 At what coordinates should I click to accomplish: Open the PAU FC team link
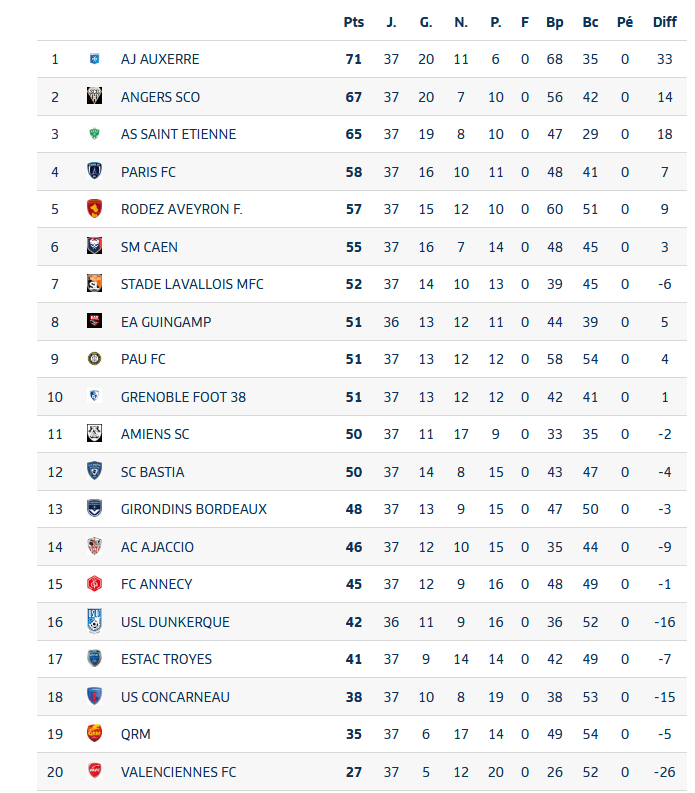click(x=143, y=359)
